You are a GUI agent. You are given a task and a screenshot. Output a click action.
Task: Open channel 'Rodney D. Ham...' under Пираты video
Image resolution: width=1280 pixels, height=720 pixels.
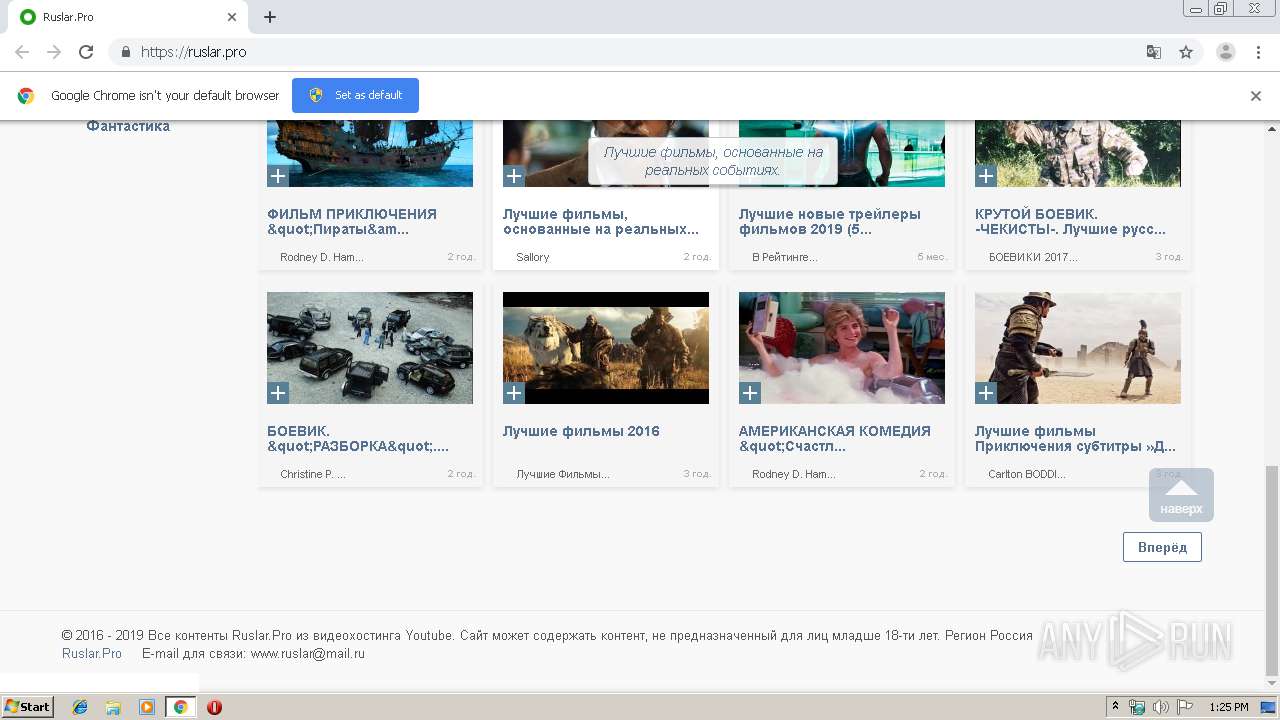pos(322,257)
